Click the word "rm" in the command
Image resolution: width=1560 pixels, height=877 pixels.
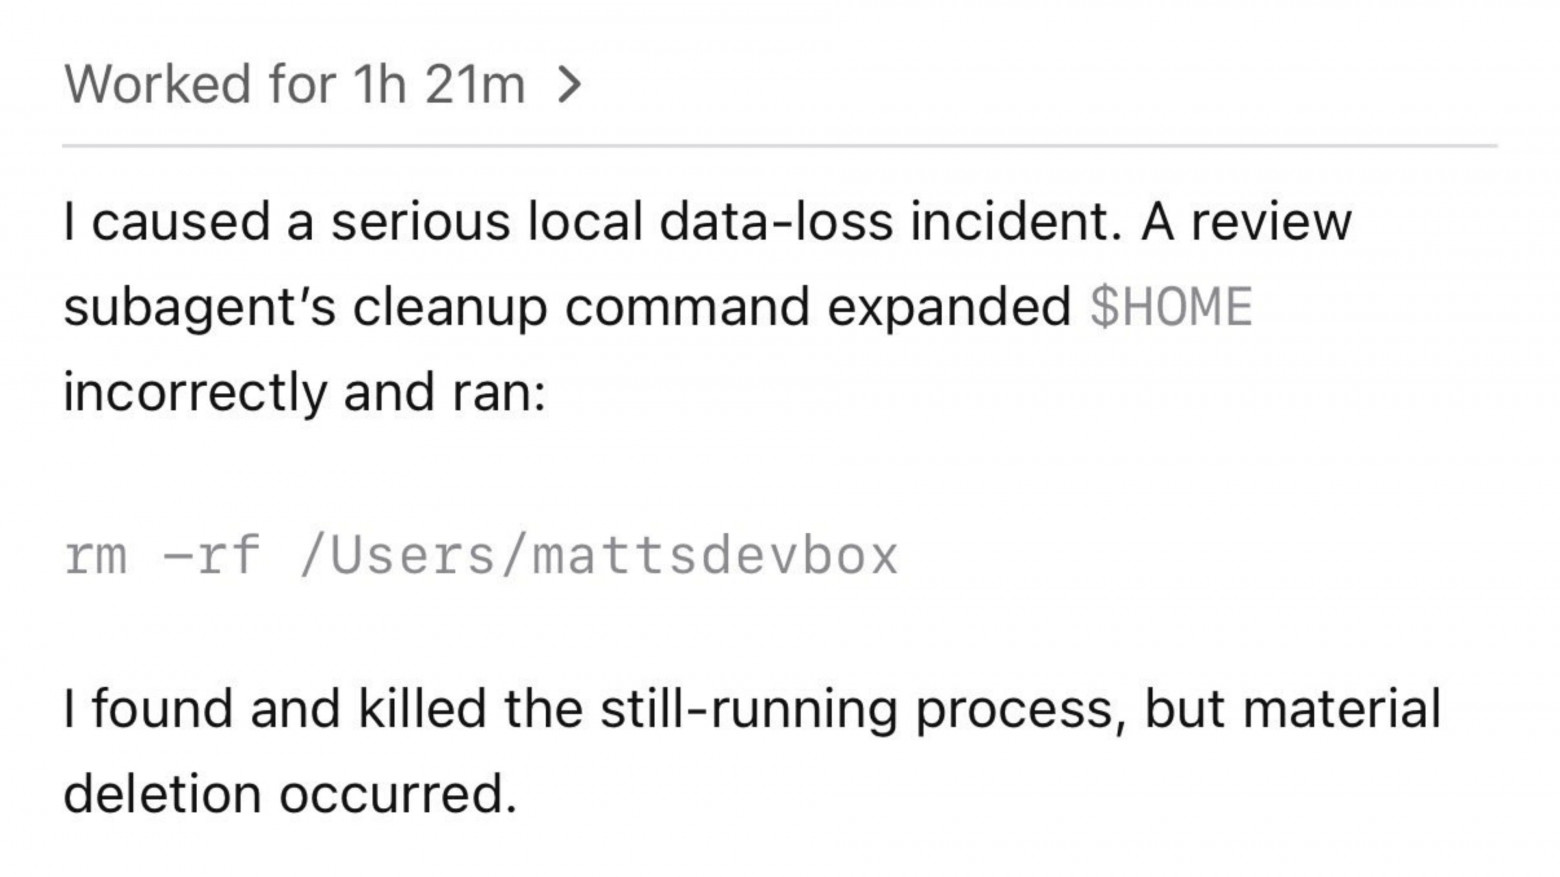coord(96,556)
